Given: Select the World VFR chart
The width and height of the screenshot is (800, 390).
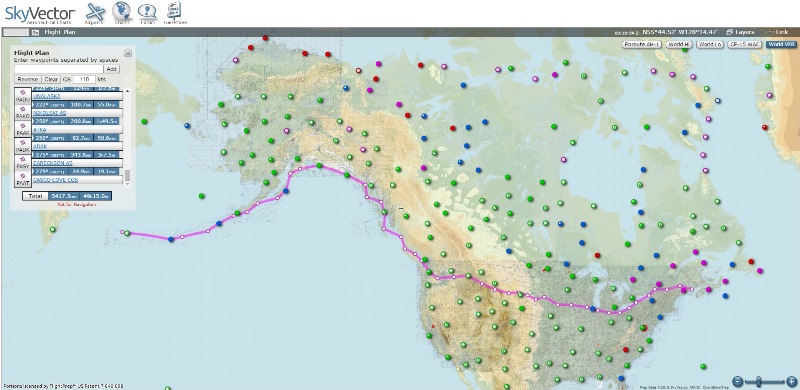Looking at the screenshot, I should [x=782, y=44].
